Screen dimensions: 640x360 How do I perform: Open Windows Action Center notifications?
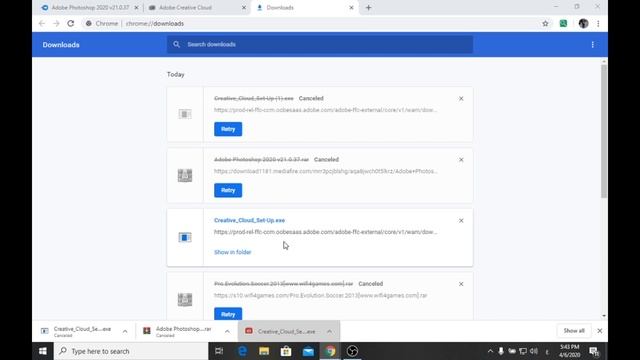point(594,351)
